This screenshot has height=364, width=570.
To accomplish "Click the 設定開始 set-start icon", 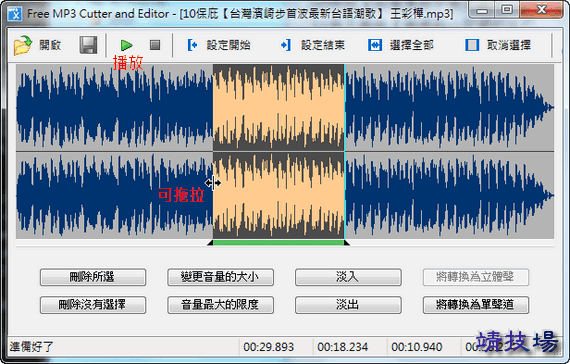I will [x=192, y=45].
